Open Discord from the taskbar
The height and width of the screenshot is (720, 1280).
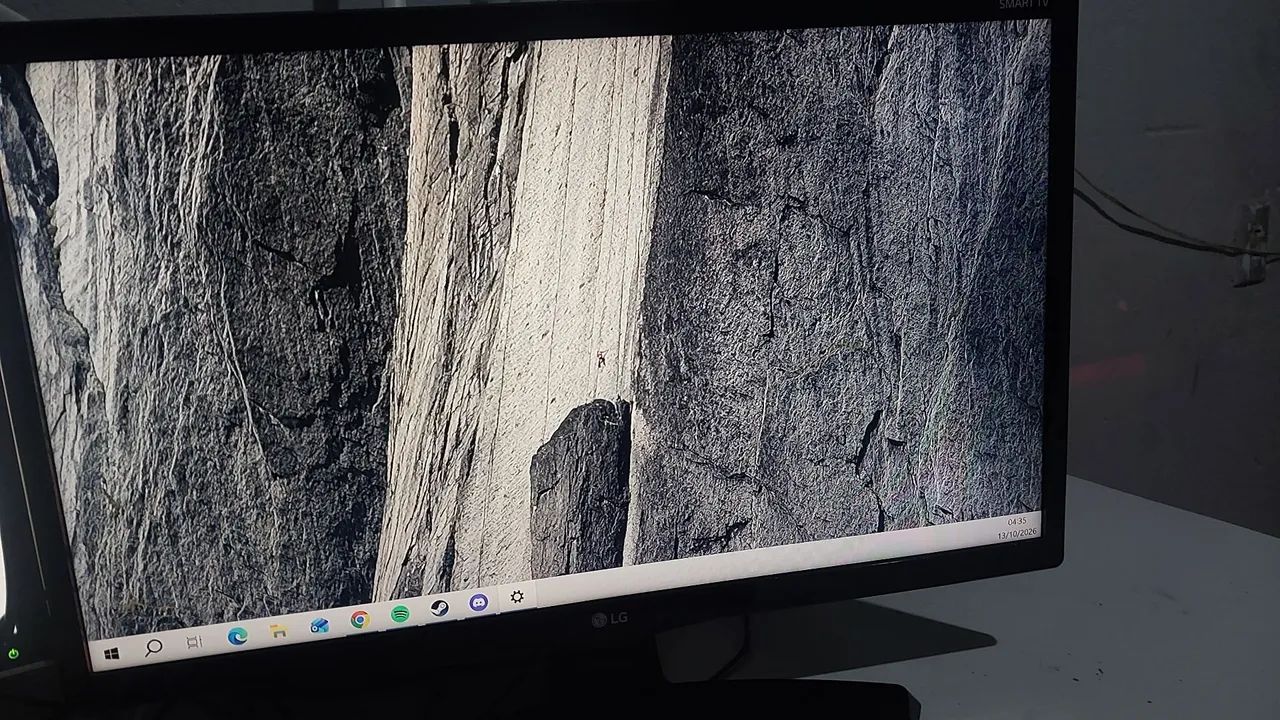pyautogui.click(x=478, y=603)
